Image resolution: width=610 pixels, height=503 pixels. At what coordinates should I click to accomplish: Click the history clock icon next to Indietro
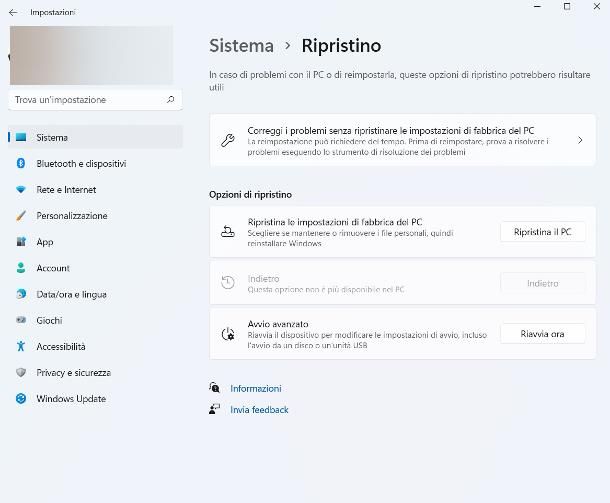(x=228, y=282)
